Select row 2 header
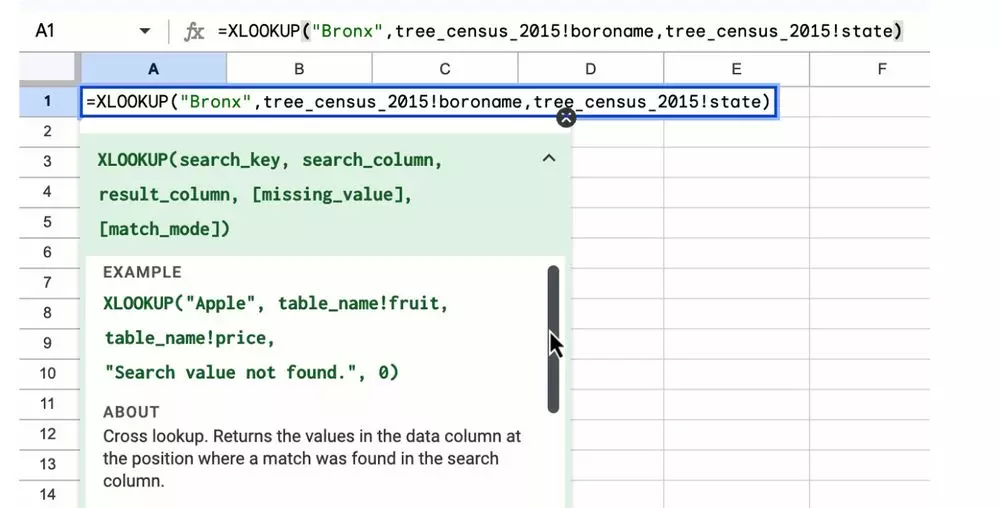The height and width of the screenshot is (508, 1000). [x=47, y=132]
